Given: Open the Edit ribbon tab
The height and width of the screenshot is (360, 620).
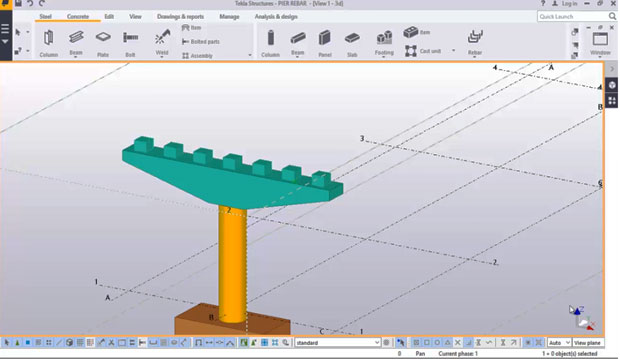Looking at the screenshot, I should (x=109, y=17).
